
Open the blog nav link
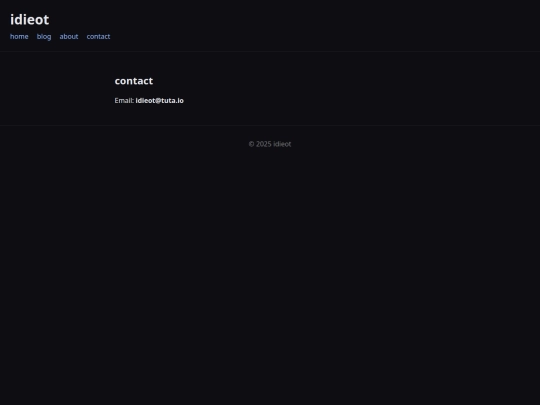pyautogui.click(x=44, y=37)
